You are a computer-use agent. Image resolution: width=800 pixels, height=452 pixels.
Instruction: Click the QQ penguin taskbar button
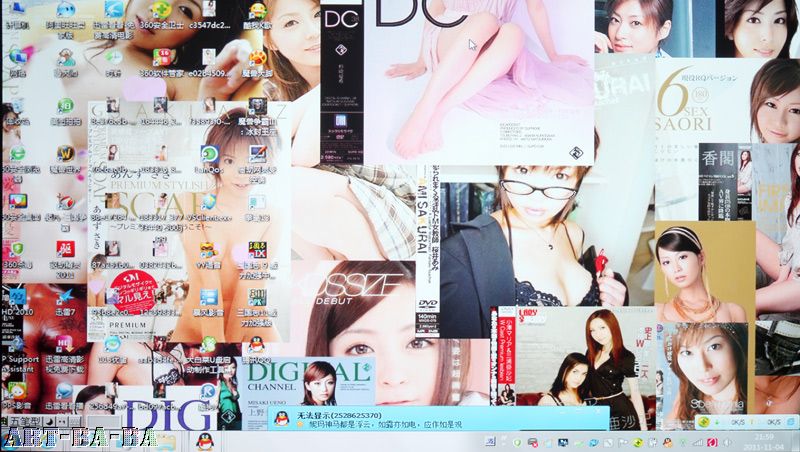point(205,442)
